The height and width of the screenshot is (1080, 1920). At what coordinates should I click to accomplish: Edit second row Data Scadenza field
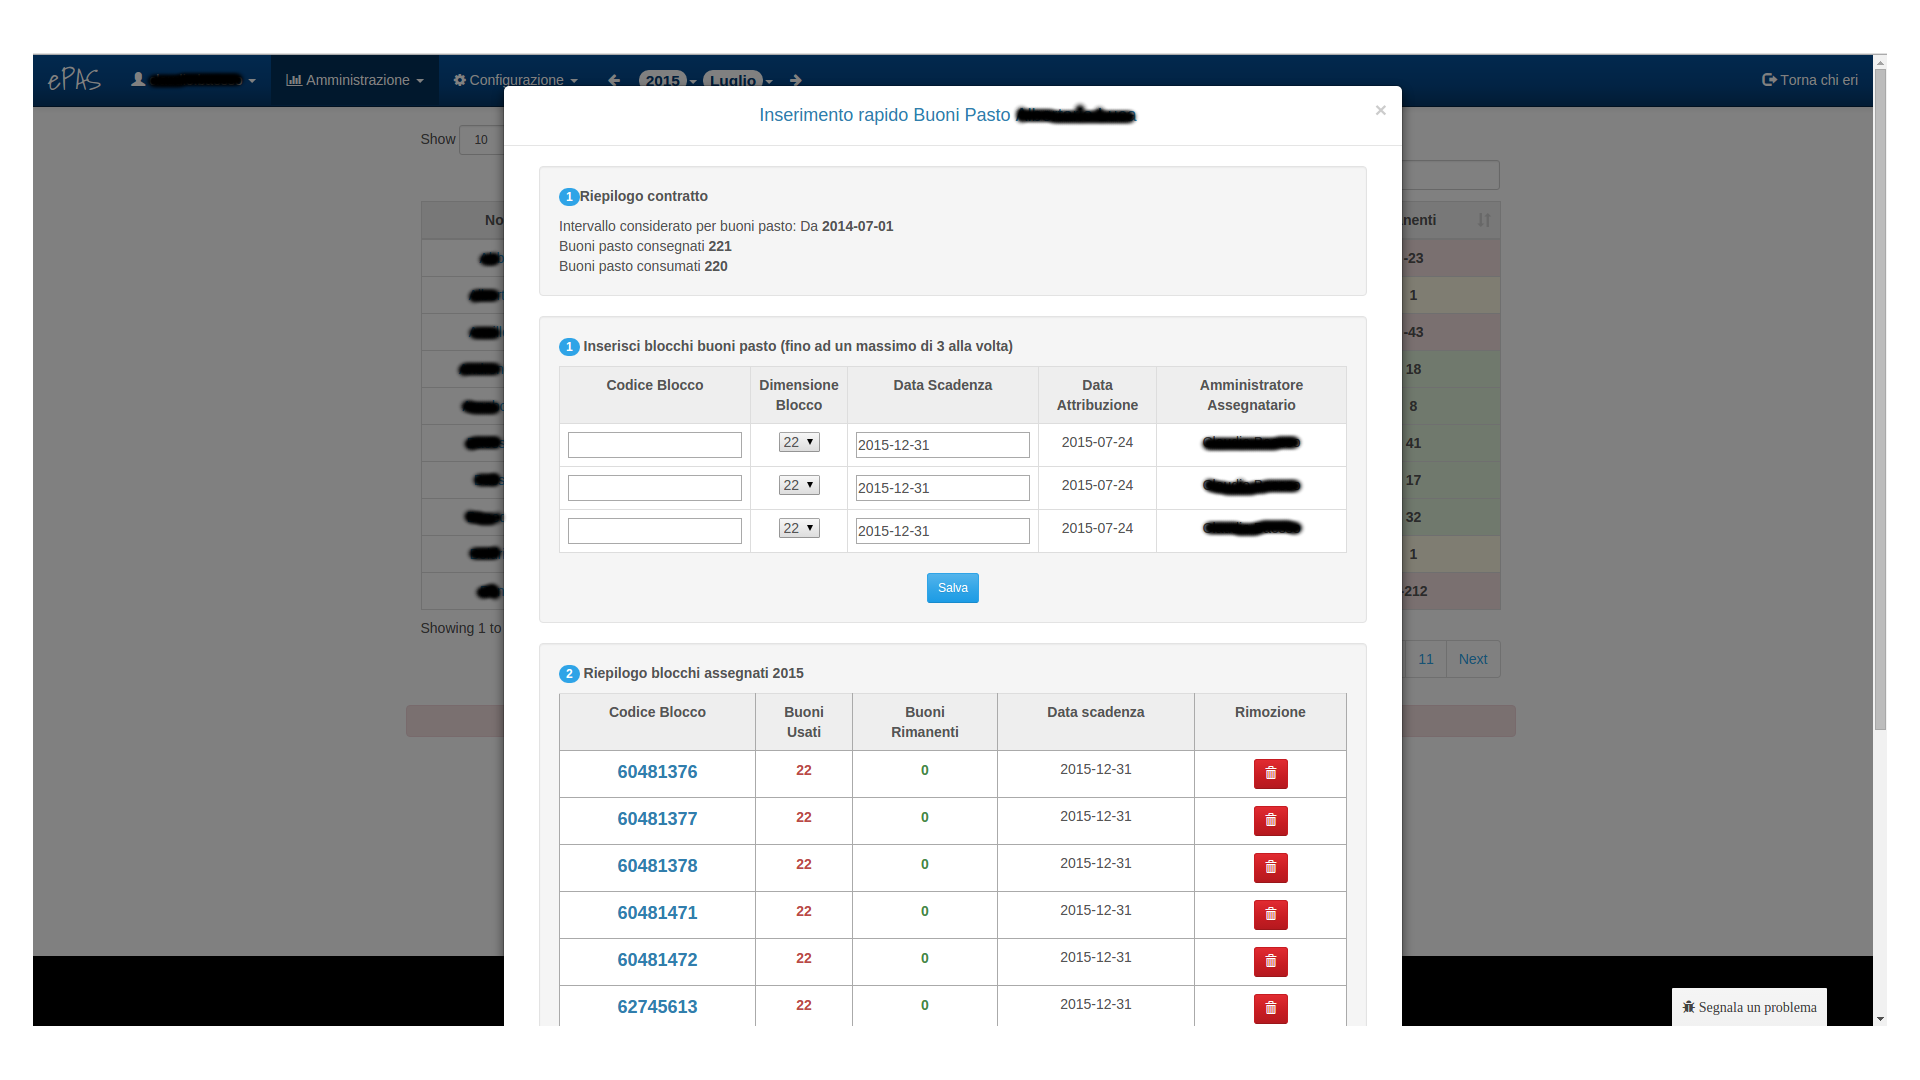click(942, 488)
